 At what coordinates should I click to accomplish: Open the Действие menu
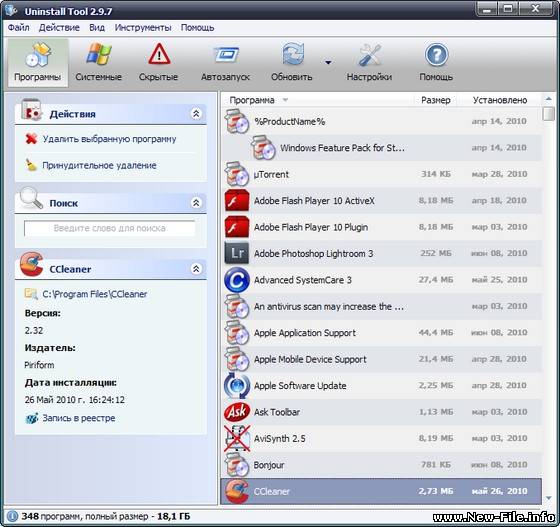pos(59,27)
